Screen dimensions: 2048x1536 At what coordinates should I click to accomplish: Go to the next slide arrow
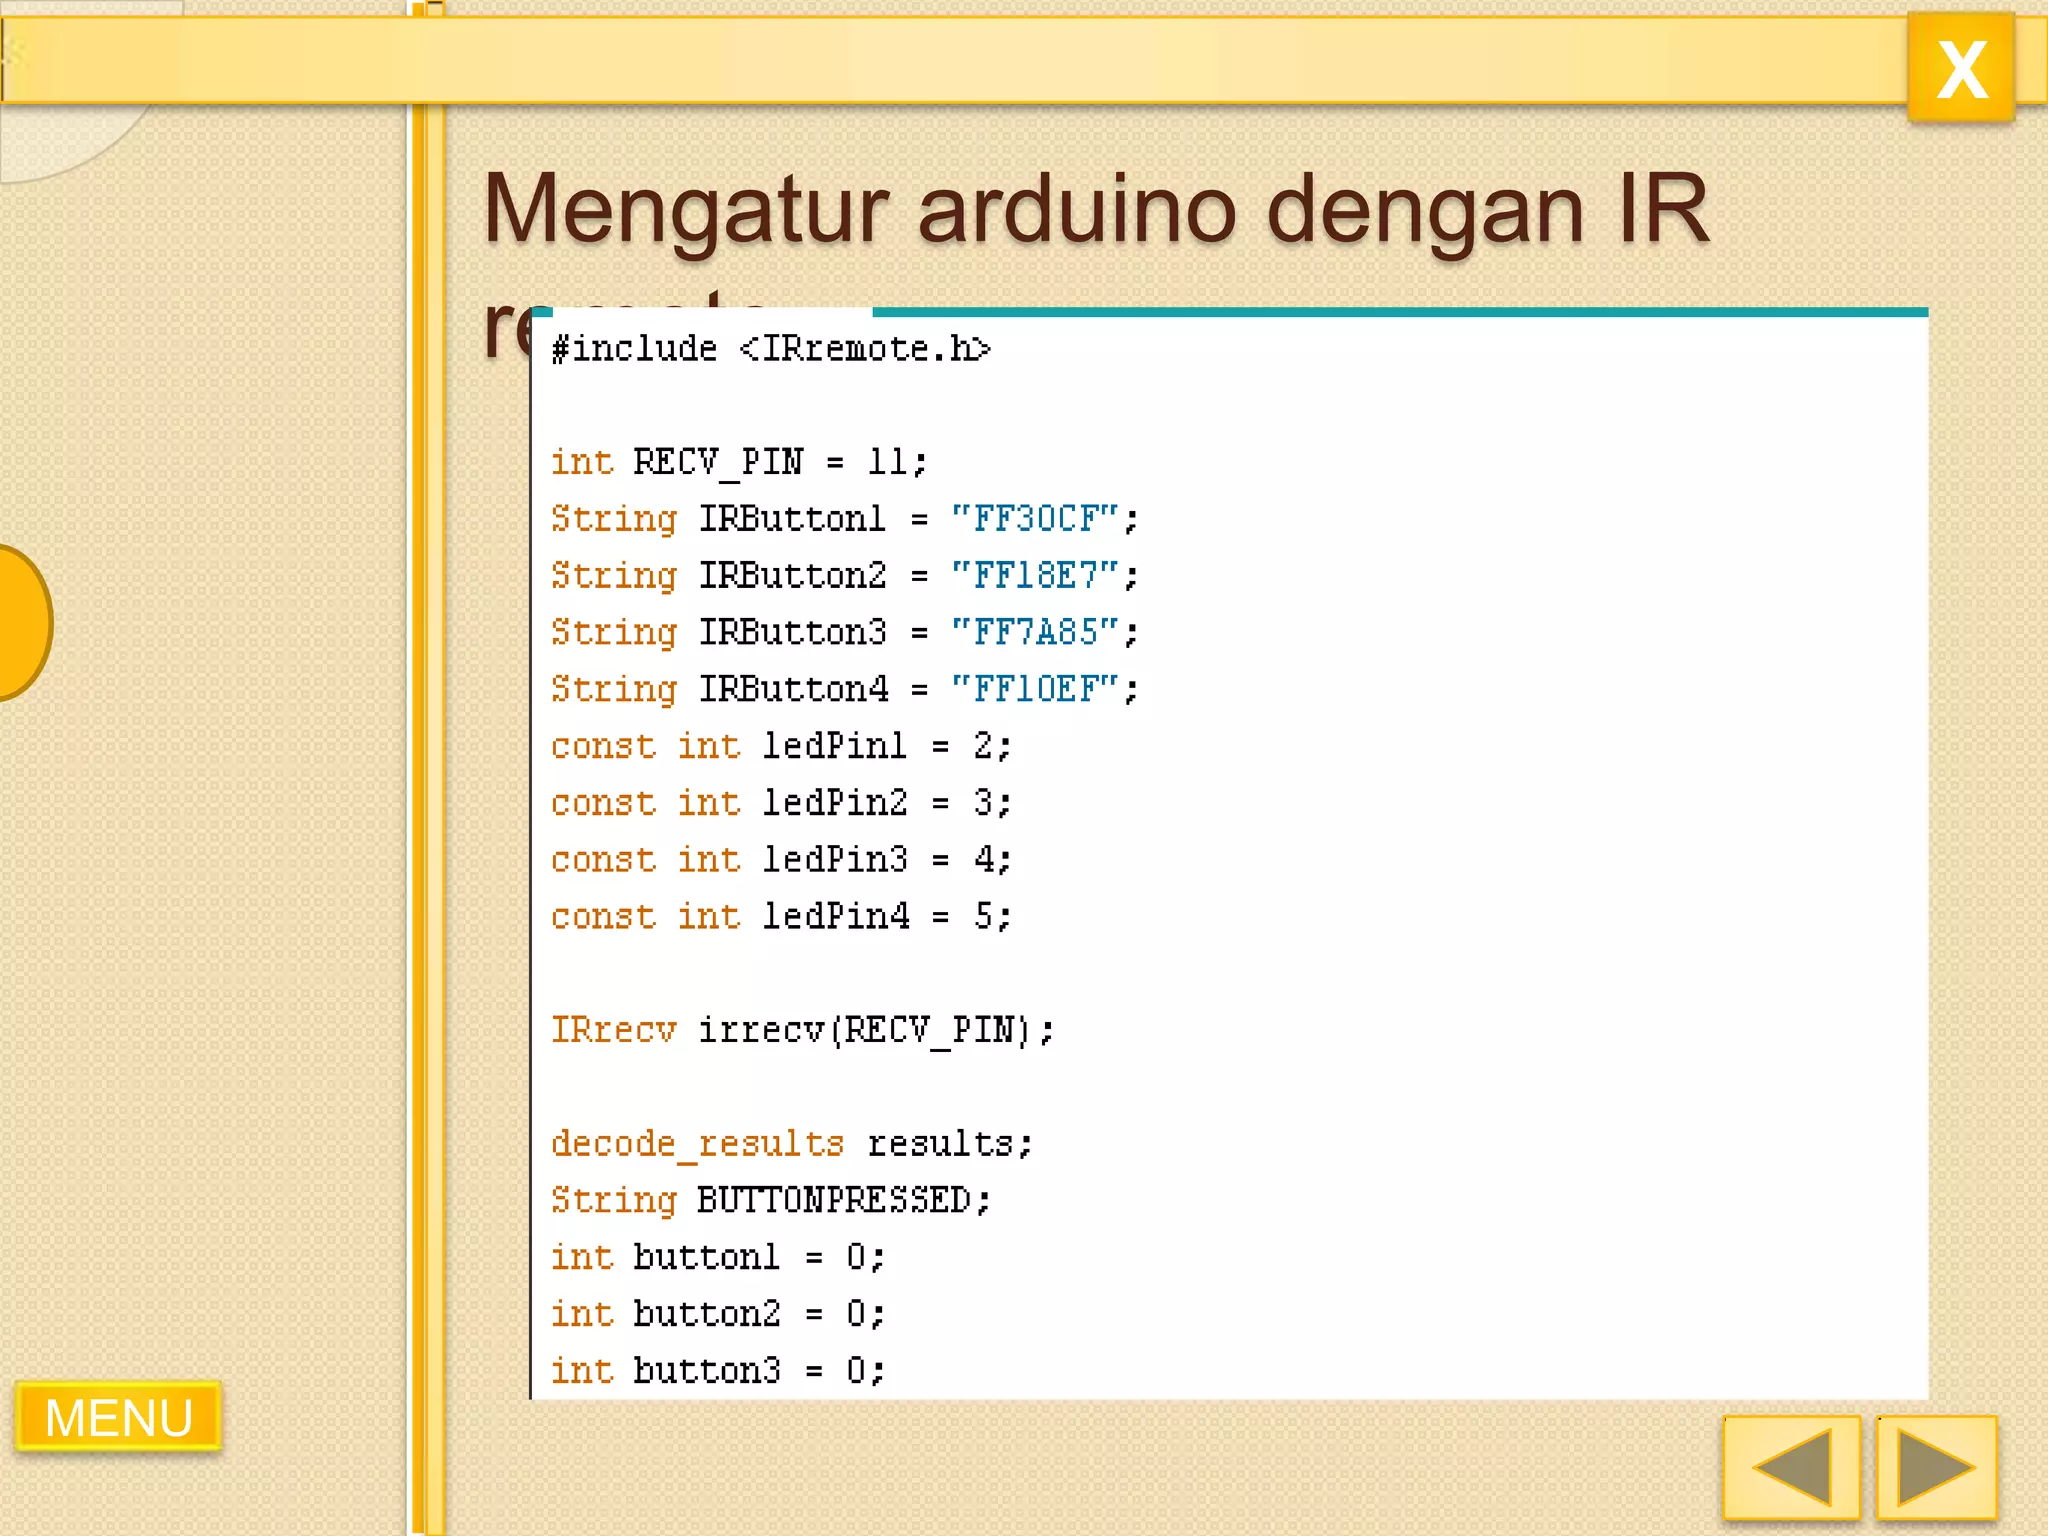point(1936,1467)
